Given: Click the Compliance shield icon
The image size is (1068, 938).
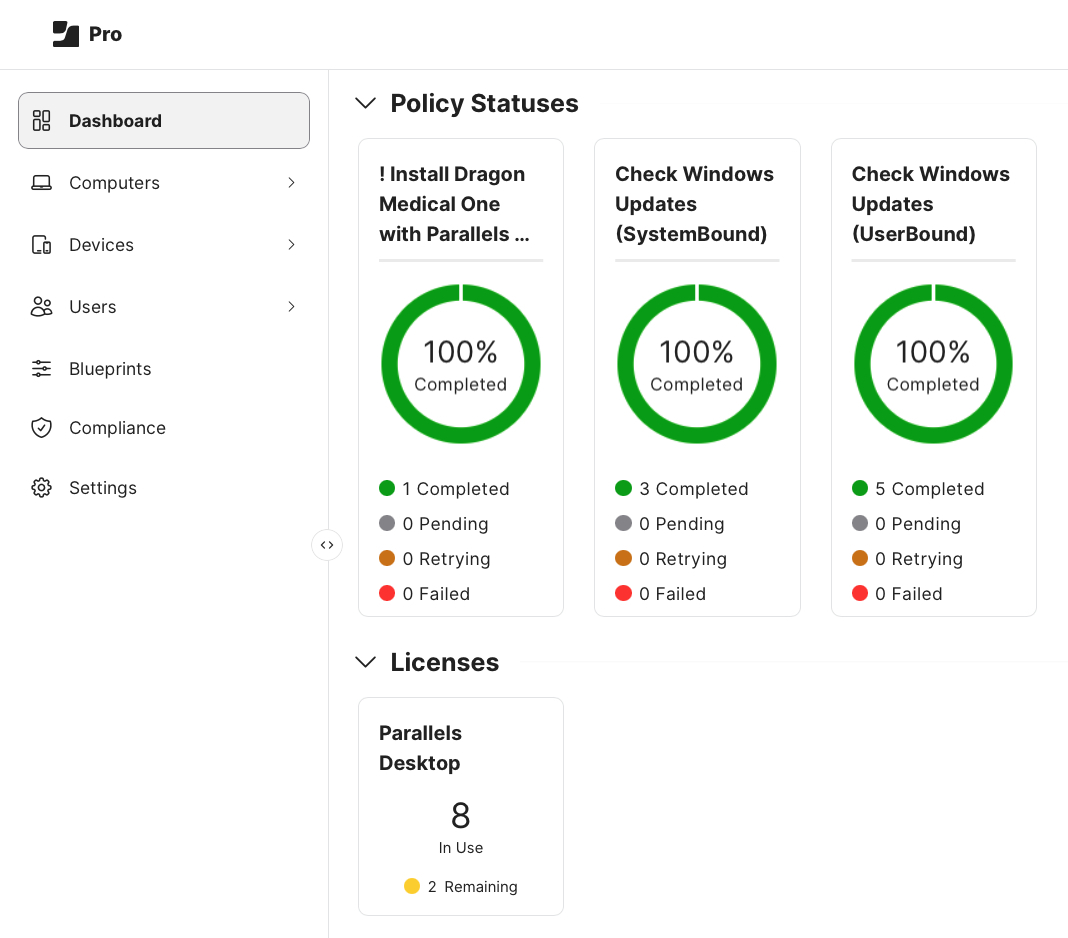Looking at the screenshot, I should point(41,428).
